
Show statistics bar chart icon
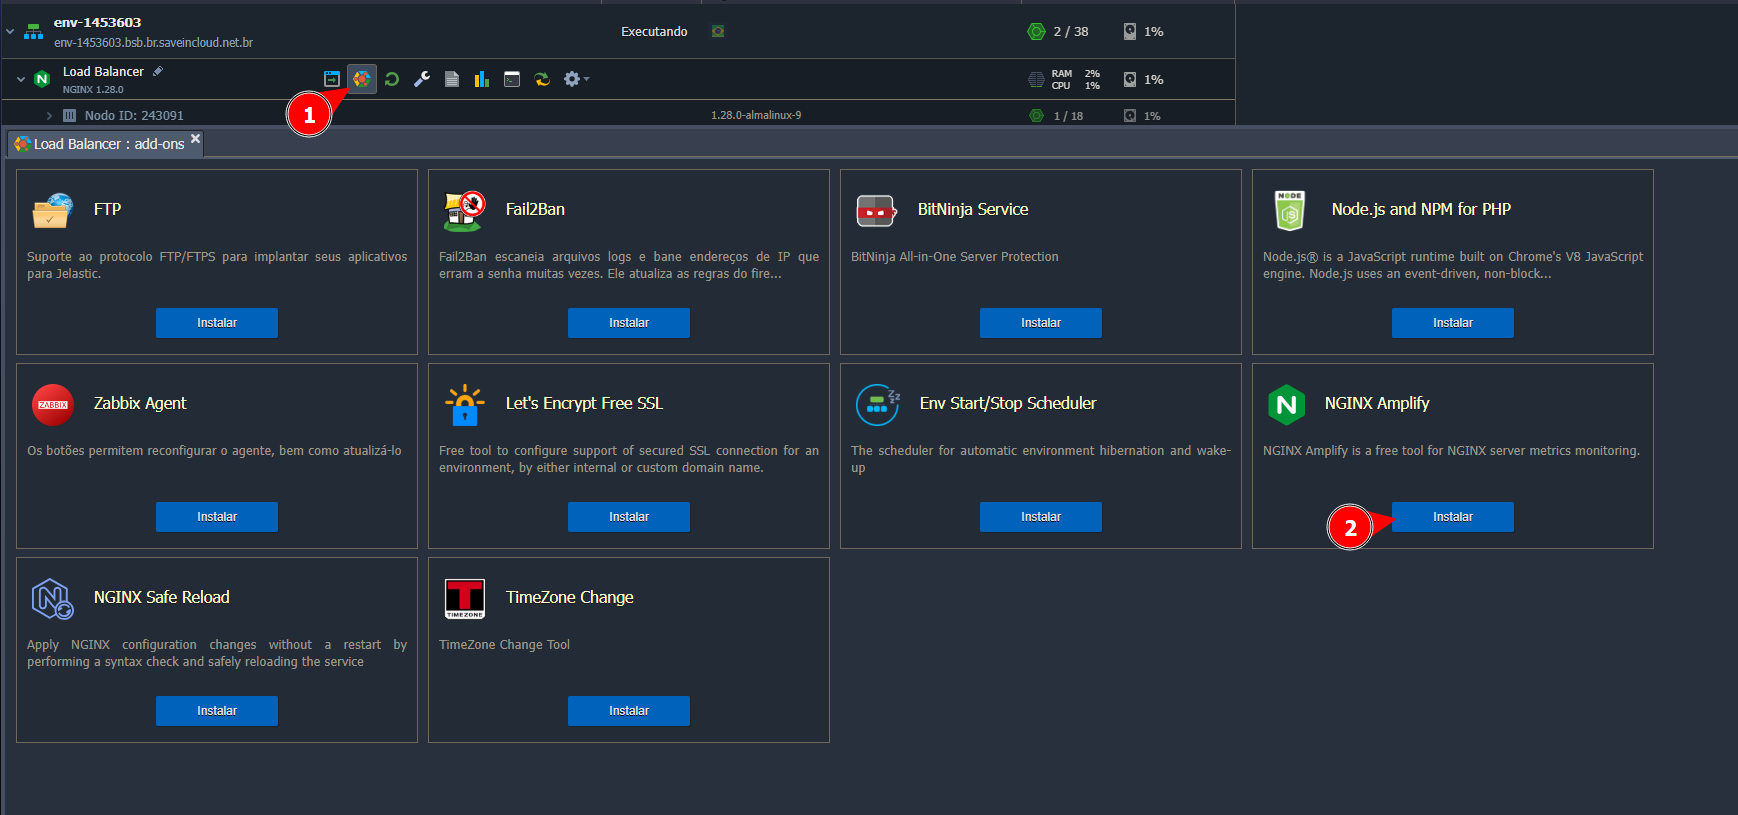pyautogui.click(x=482, y=79)
